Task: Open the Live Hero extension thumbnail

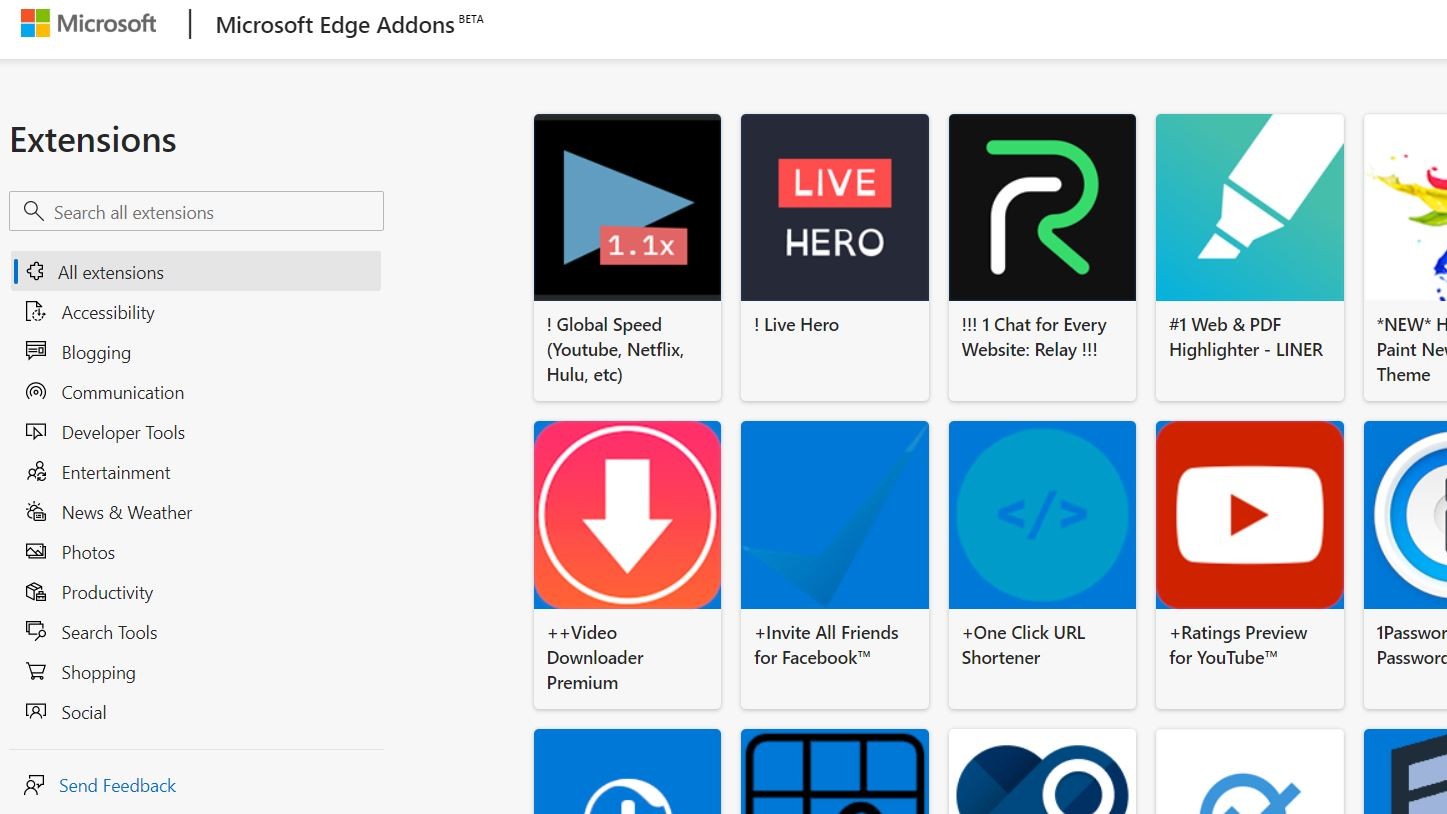Action: (835, 207)
